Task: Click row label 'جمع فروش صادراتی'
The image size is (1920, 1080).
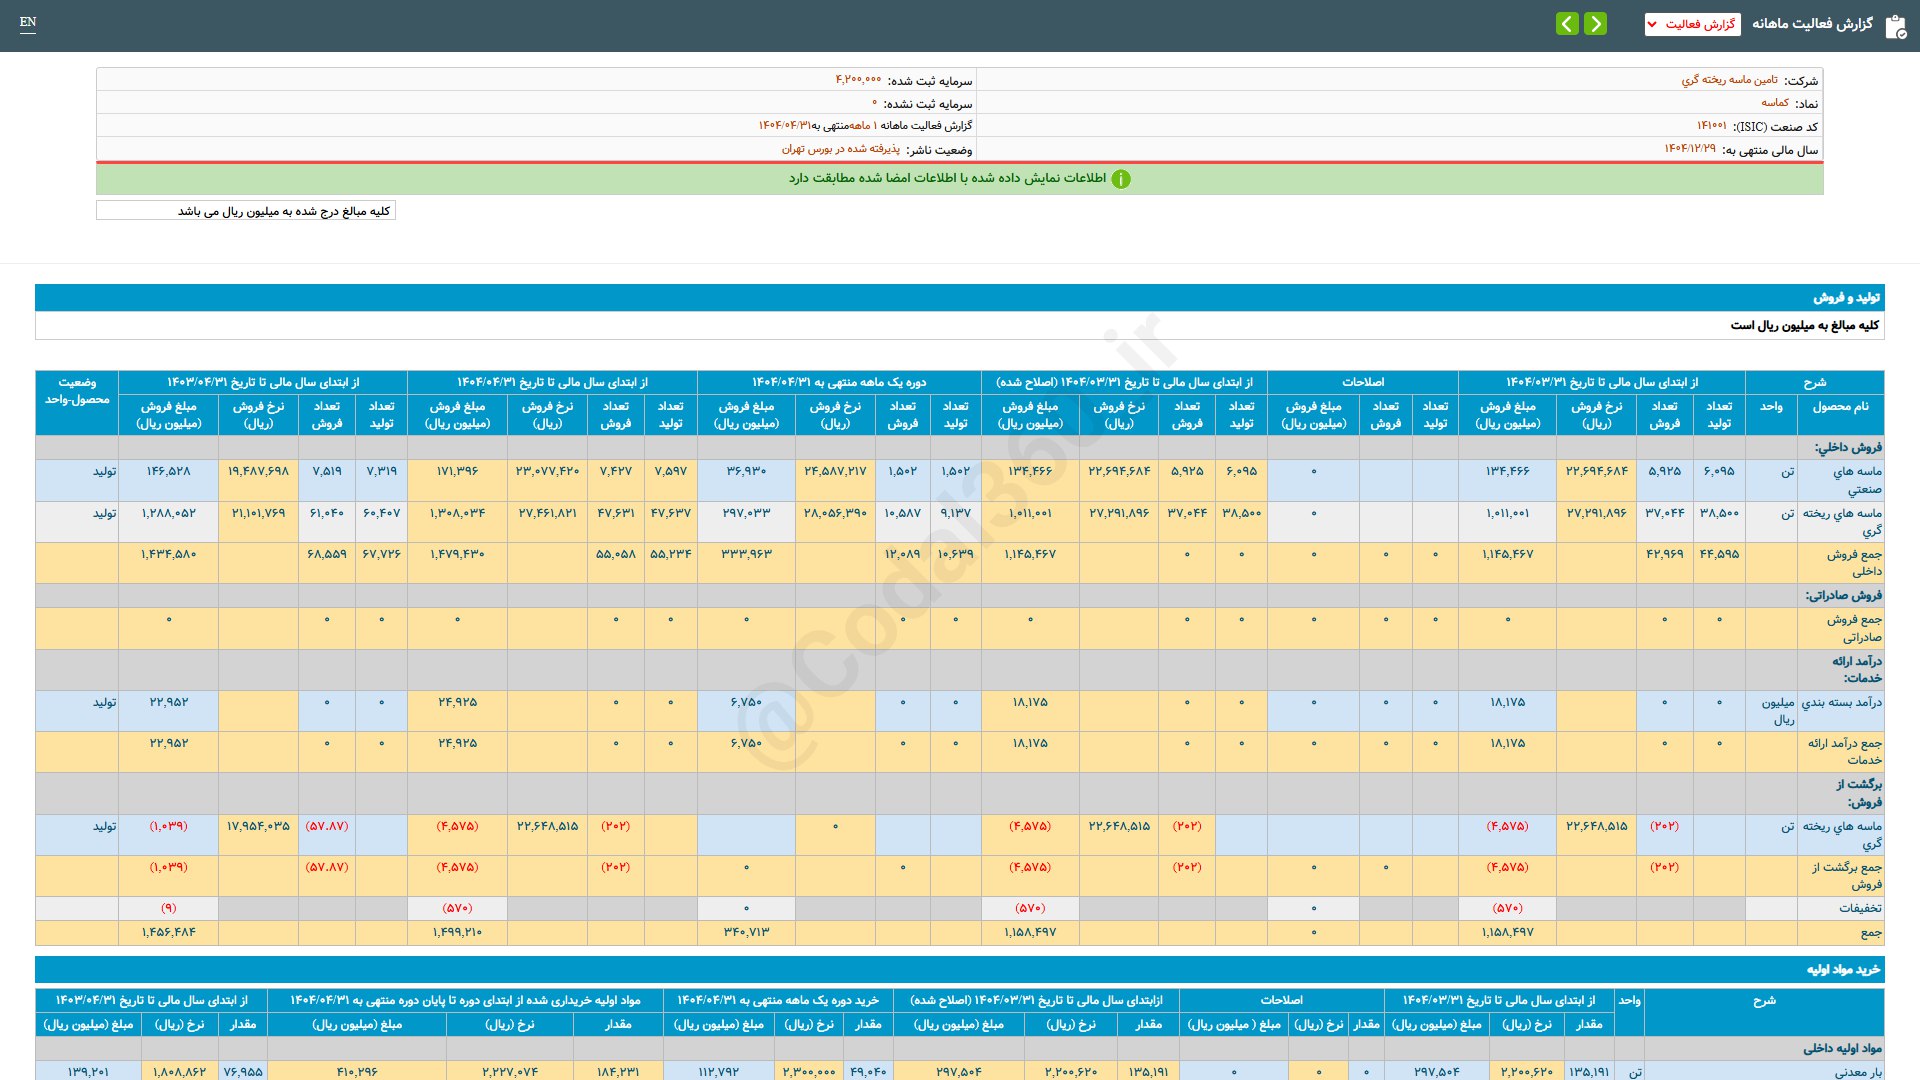Action: 1840,628
